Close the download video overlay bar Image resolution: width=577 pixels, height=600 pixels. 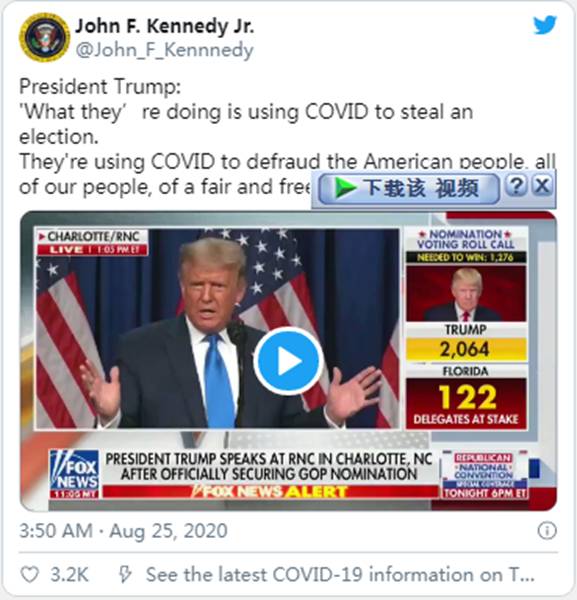[x=542, y=186]
